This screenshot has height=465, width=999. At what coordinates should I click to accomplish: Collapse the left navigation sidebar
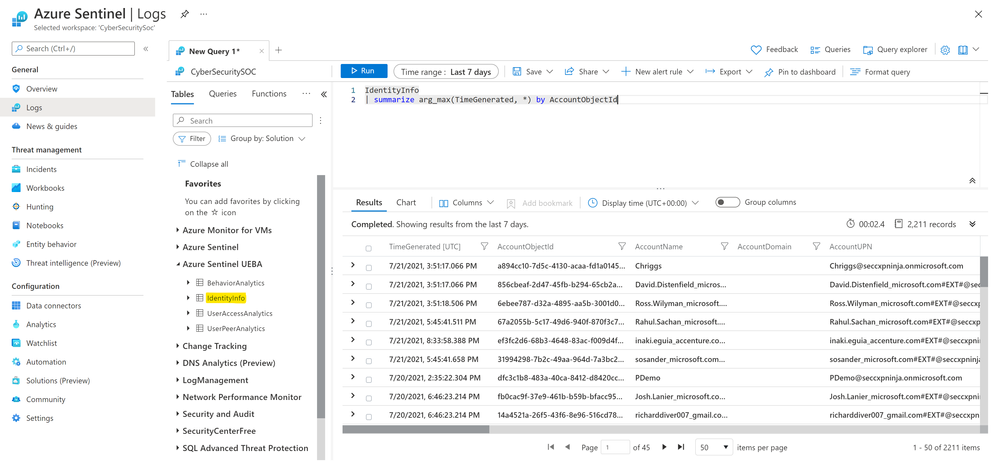pos(145,48)
